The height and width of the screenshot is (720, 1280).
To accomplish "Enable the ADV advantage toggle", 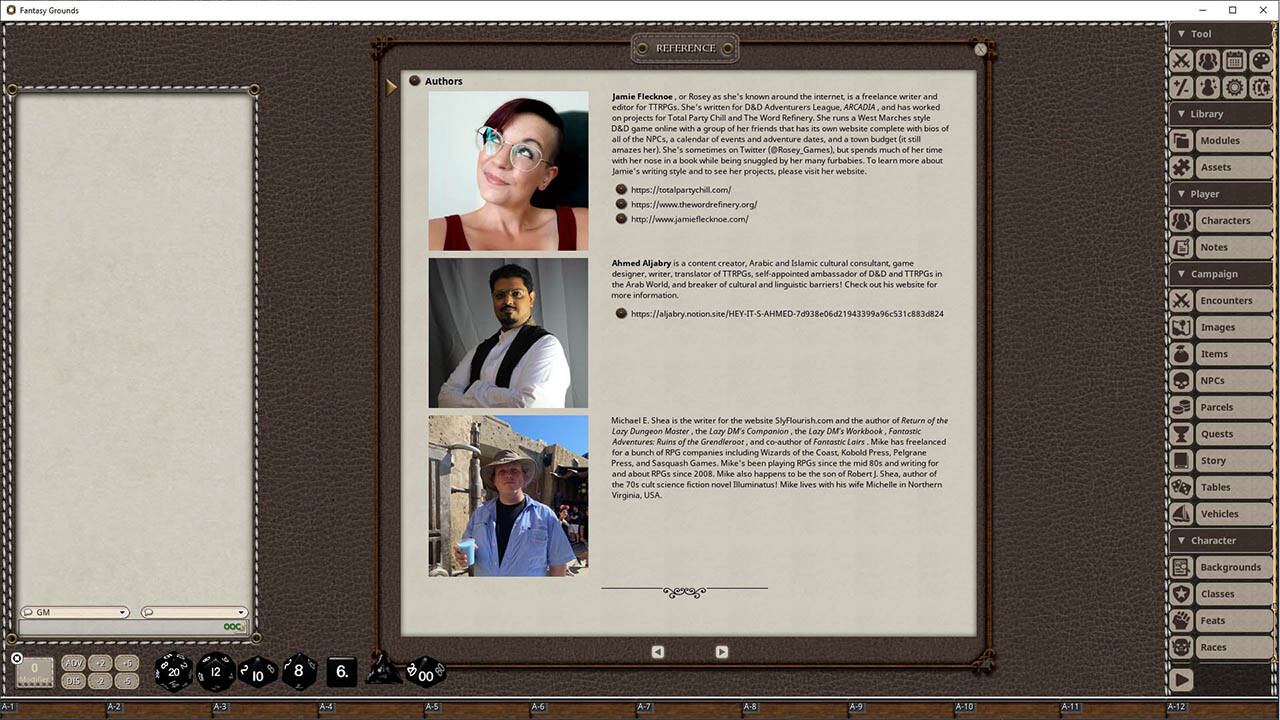I will [x=74, y=662].
